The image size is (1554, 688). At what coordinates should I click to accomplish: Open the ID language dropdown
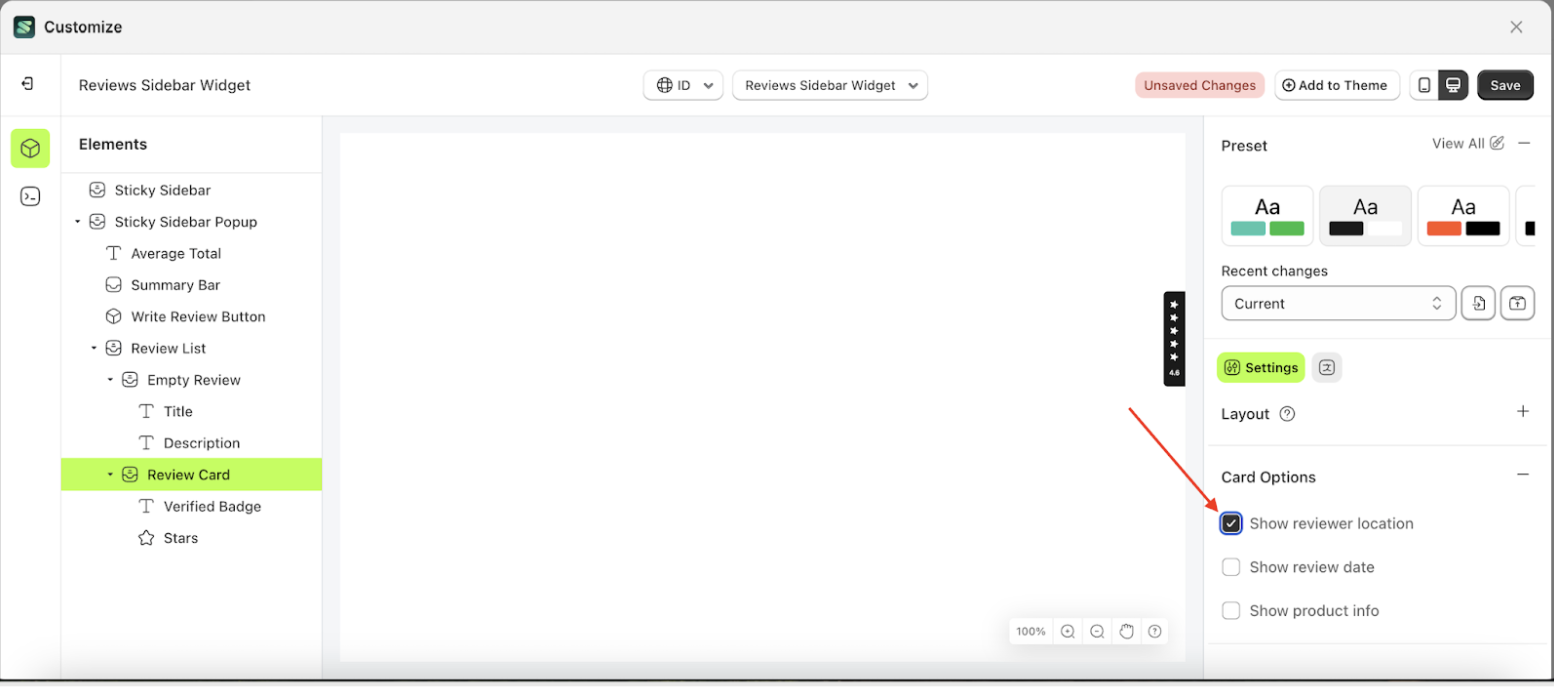(x=683, y=85)
